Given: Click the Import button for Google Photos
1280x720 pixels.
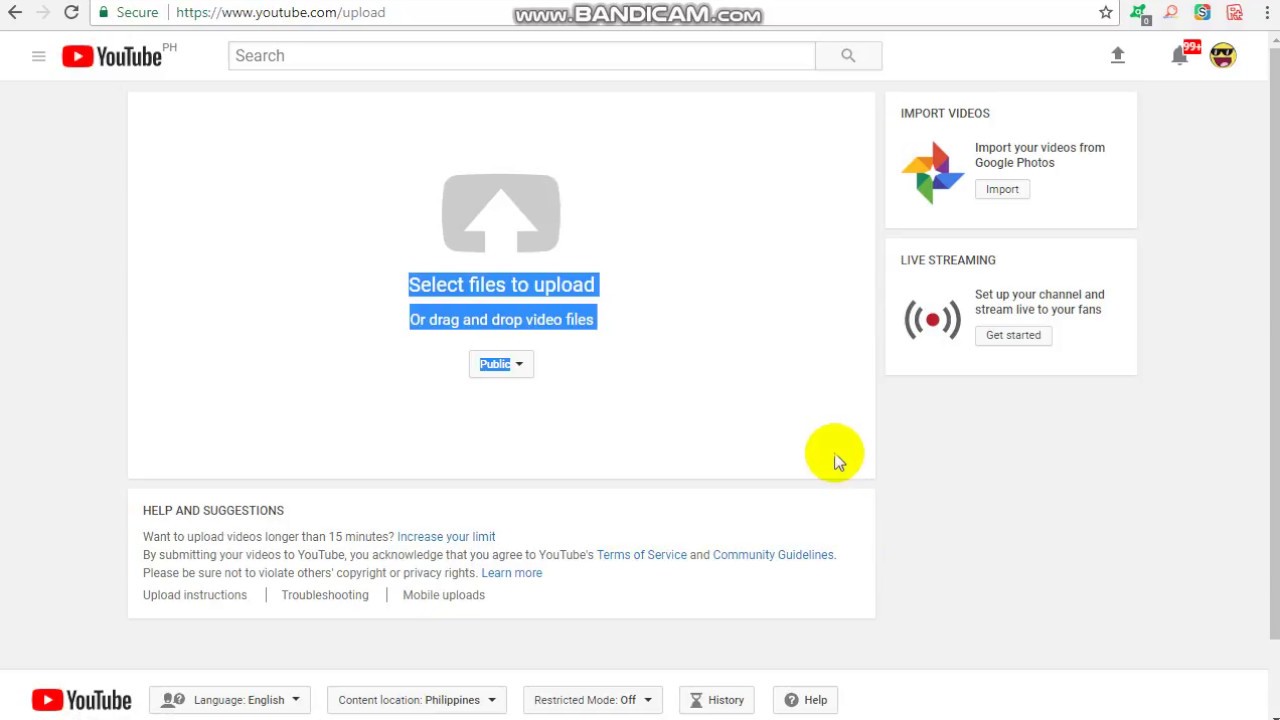Looking at the screenshot, I should coord(1002,189).
